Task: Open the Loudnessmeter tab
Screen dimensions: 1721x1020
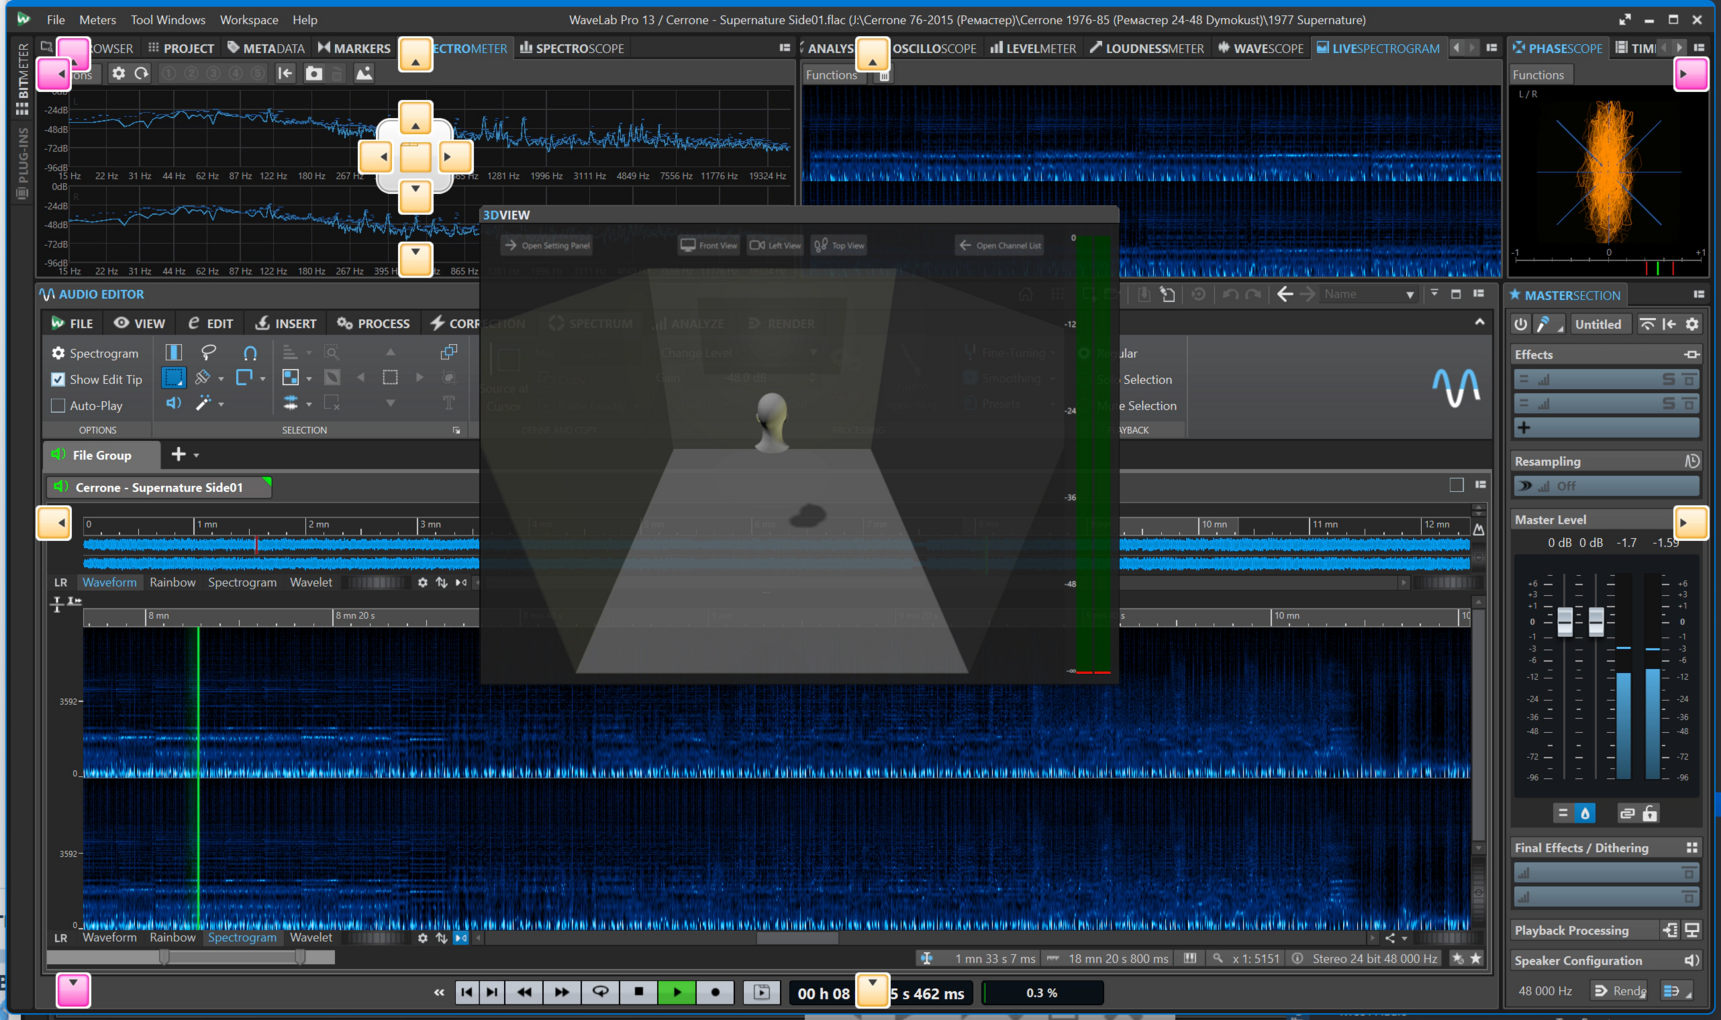Action: 1147,48
